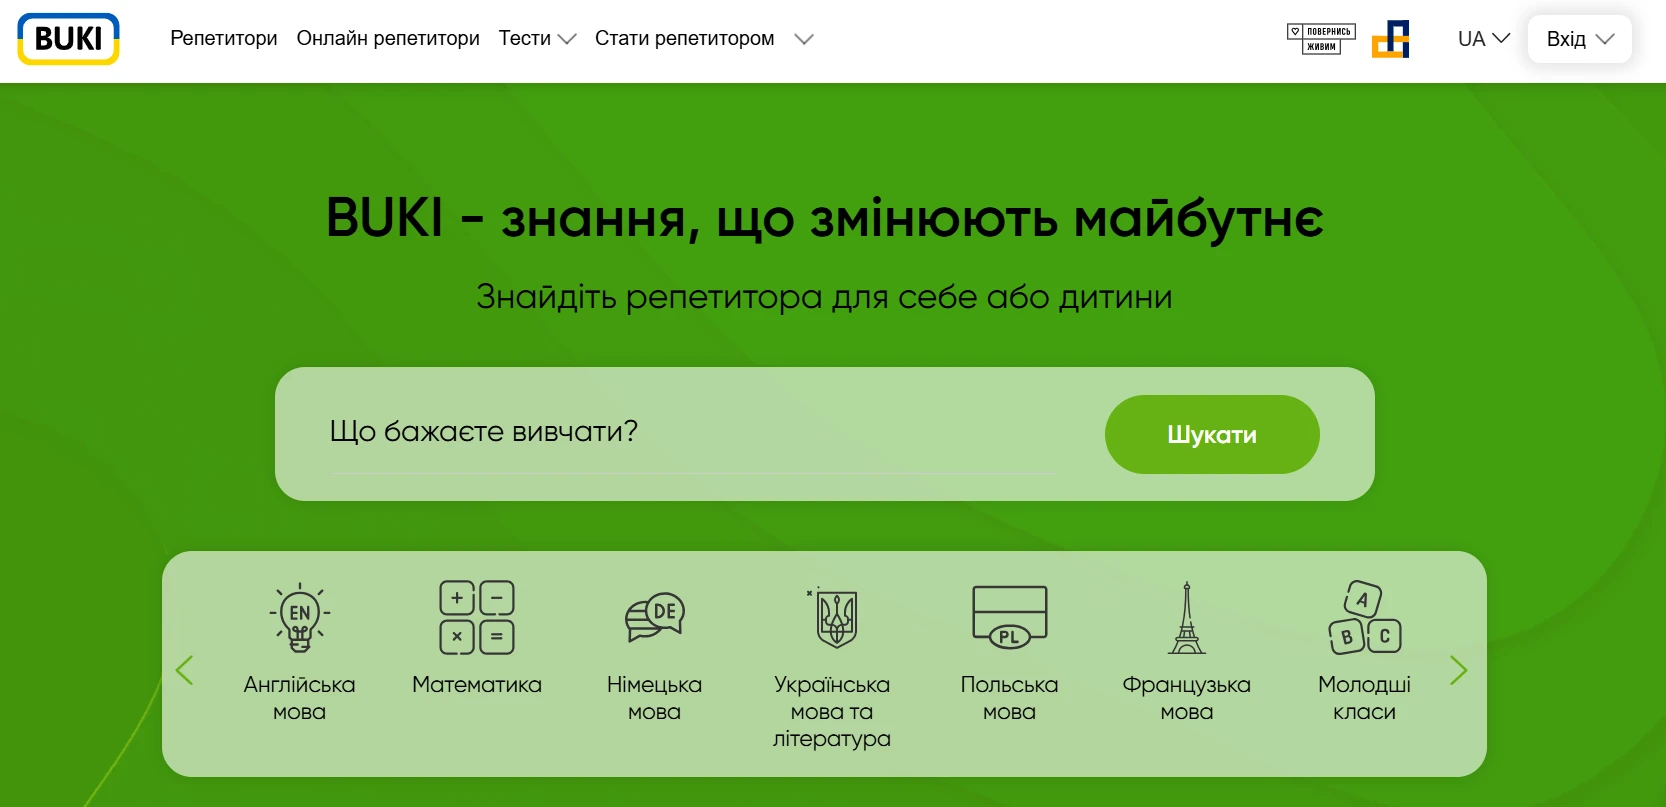Select the ABC blocks junior classes icon
The height and width of the screenshot is (807, 1666).
[x=1365, y=617]
